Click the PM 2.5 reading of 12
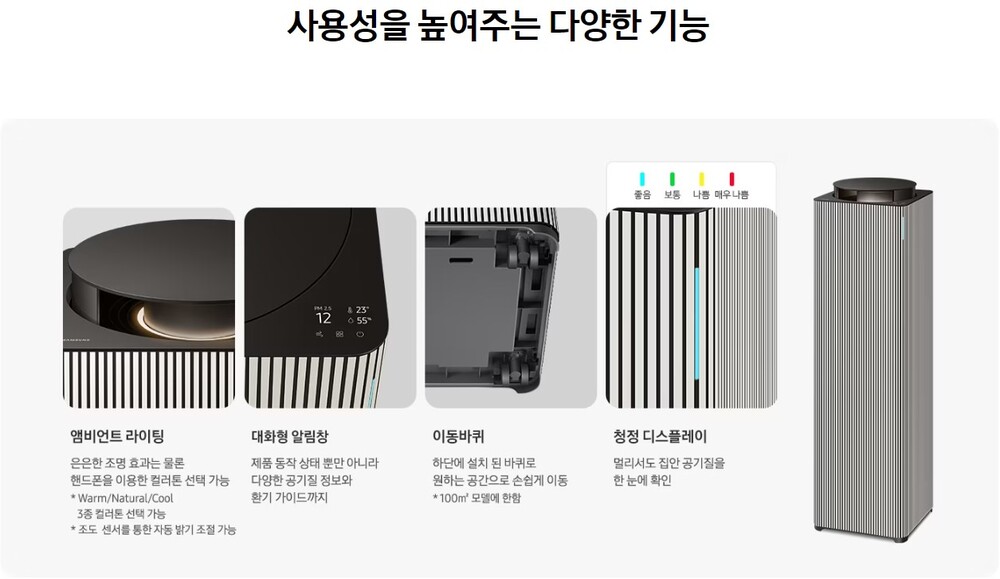The height and width of the screenshot is (579, 1000). [x=323, y=318]
